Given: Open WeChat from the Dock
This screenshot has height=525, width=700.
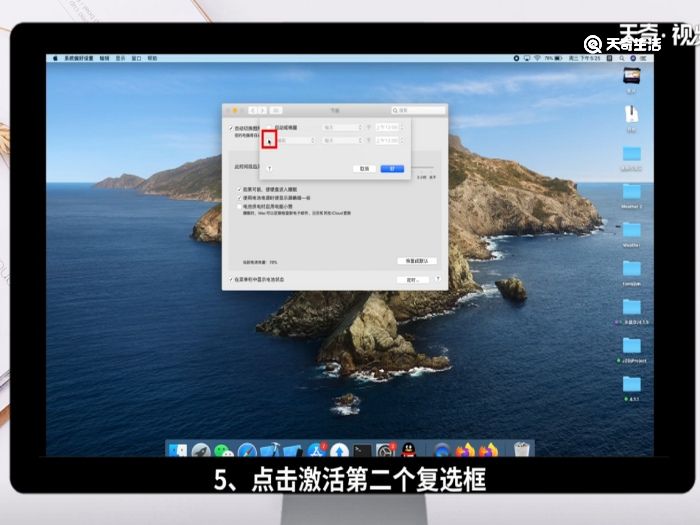Looking at the screenshot, I should click(x=224, y=450).
